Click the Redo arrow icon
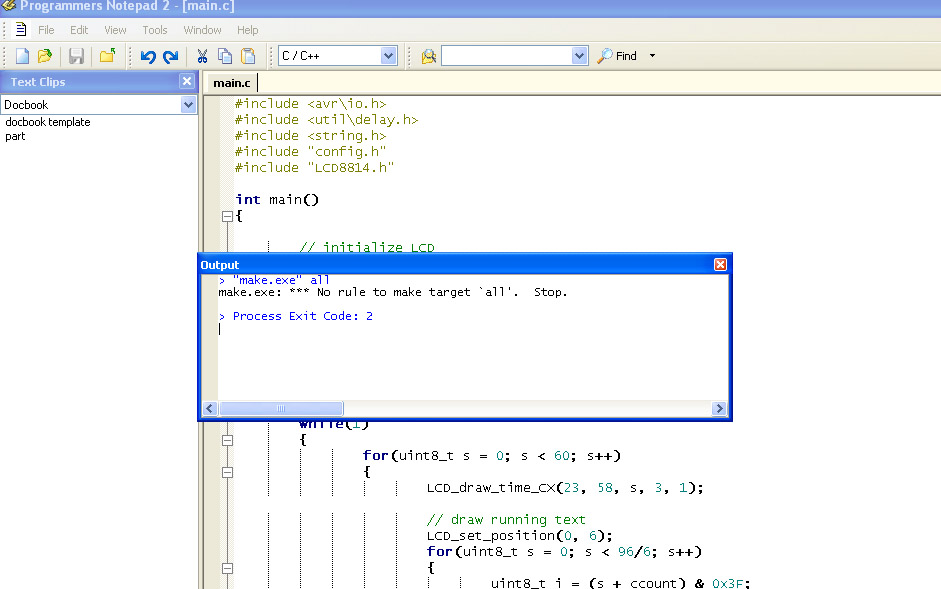 coord(171,56)
